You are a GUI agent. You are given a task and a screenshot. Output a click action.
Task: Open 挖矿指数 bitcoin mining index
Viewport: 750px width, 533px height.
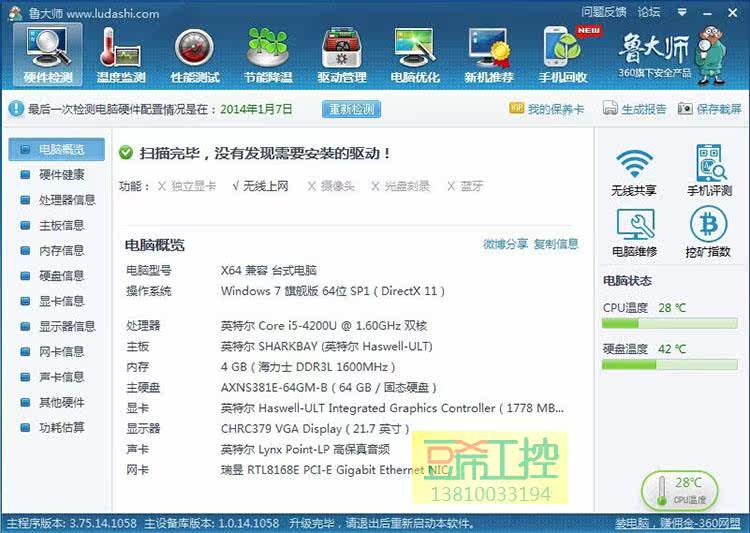[x=707, y=233]
